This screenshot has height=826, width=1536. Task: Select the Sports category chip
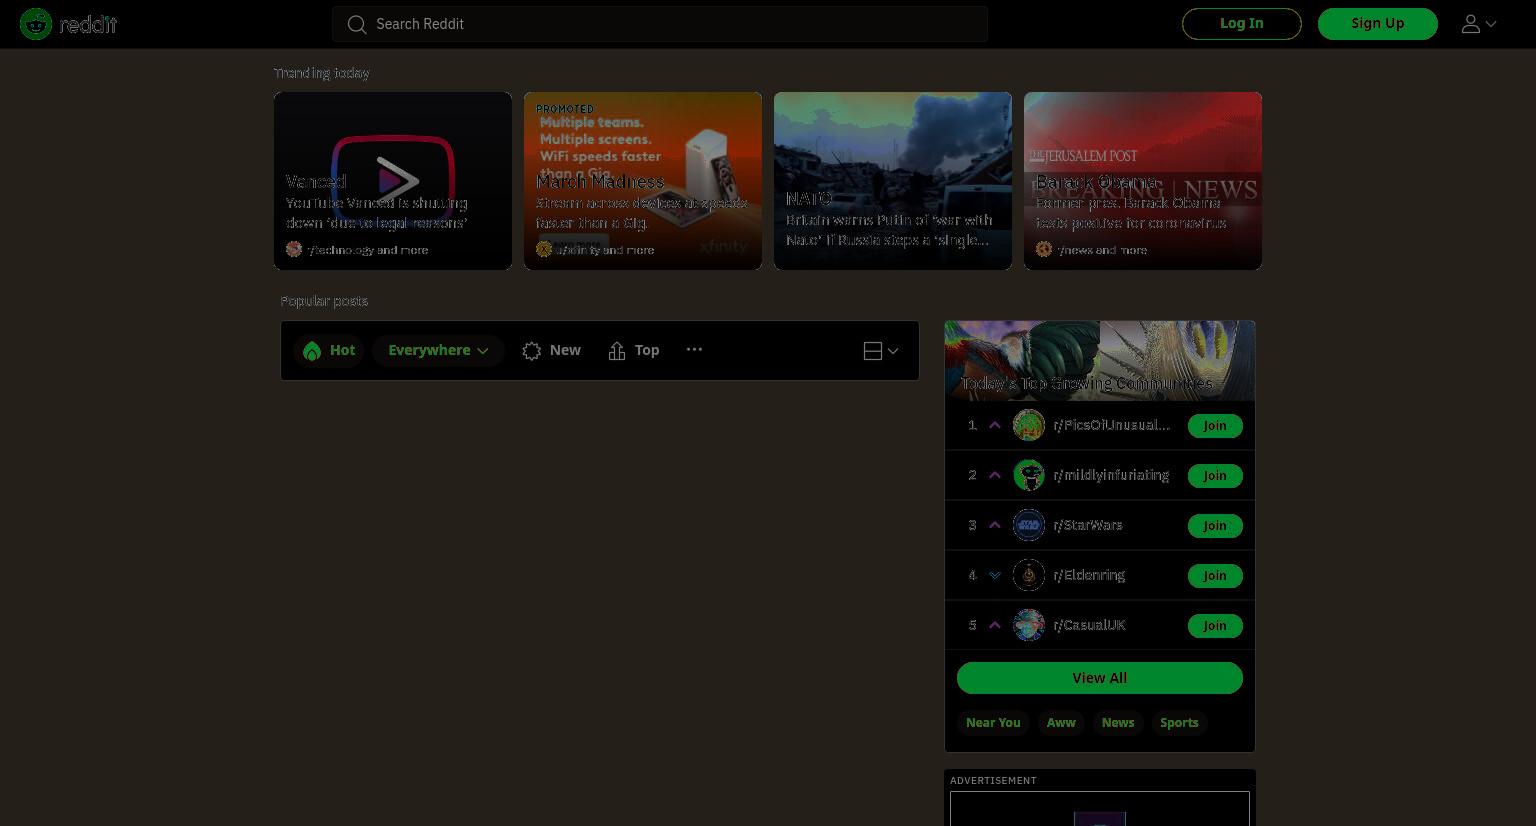(x=1179, y=723)
